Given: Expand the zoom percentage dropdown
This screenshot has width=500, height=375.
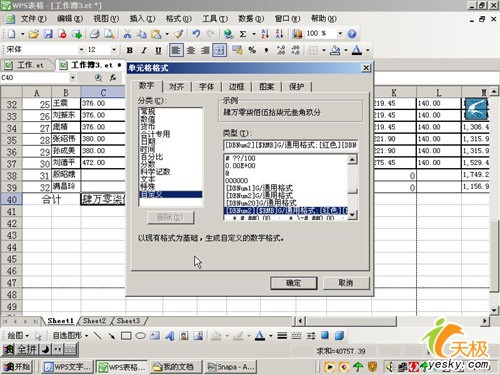Looking at the screenshot, I should click(x=340, y=33).
